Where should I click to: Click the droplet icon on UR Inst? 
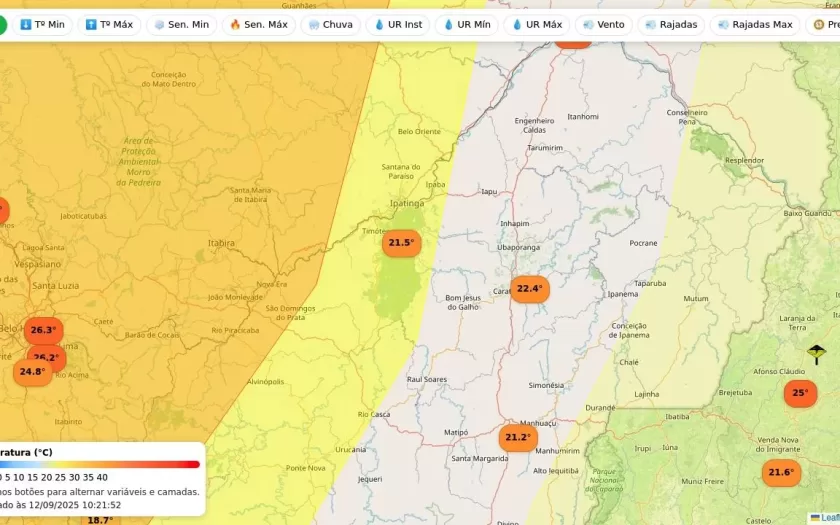pos(380,24)
